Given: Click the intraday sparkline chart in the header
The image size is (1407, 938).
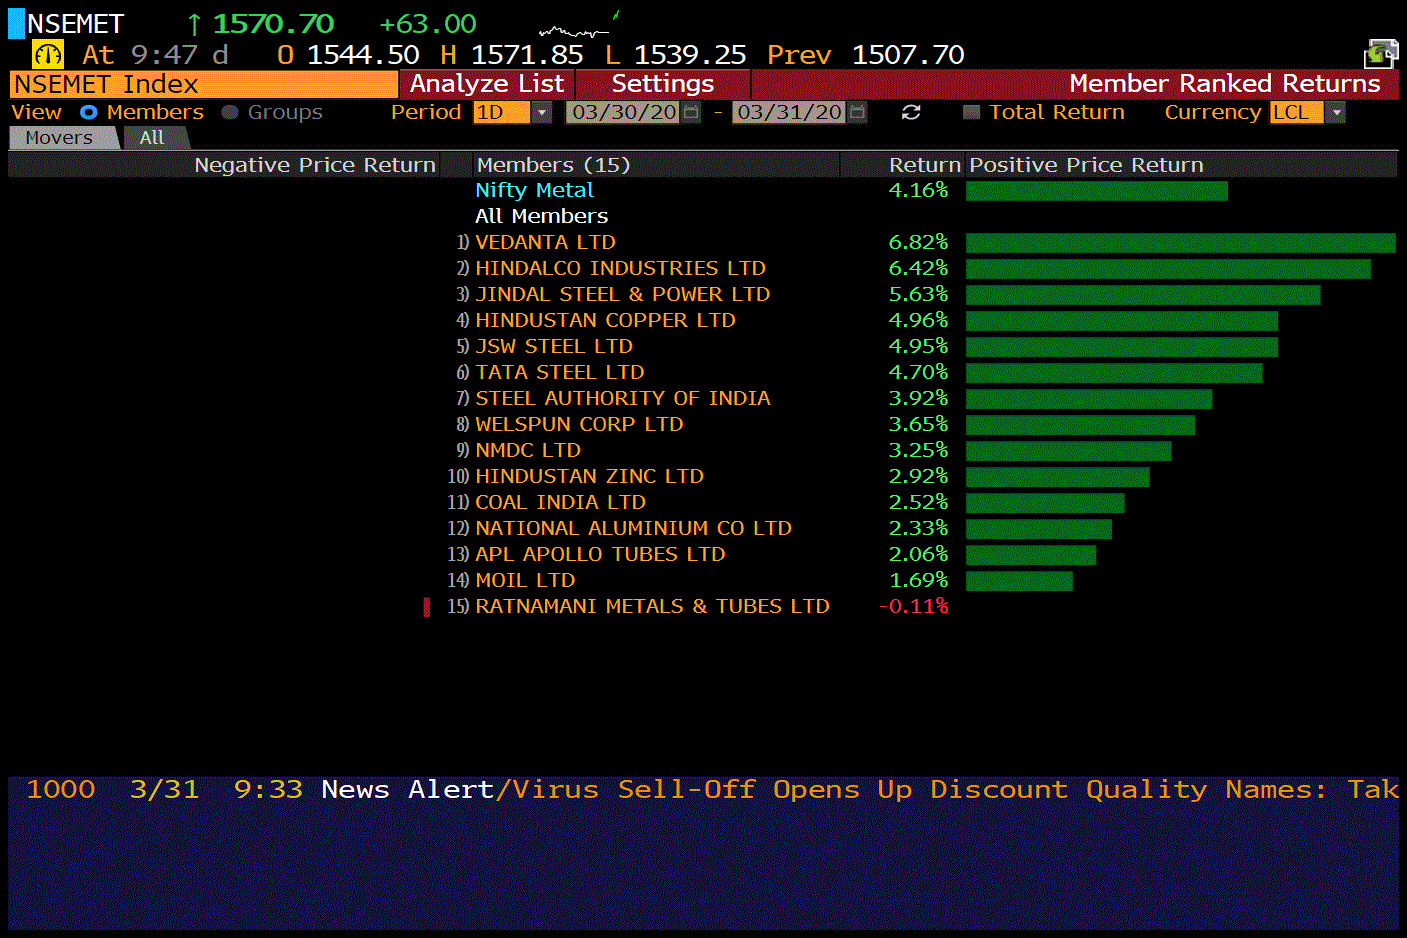Looking at the screenshot, I should (575, 30).
